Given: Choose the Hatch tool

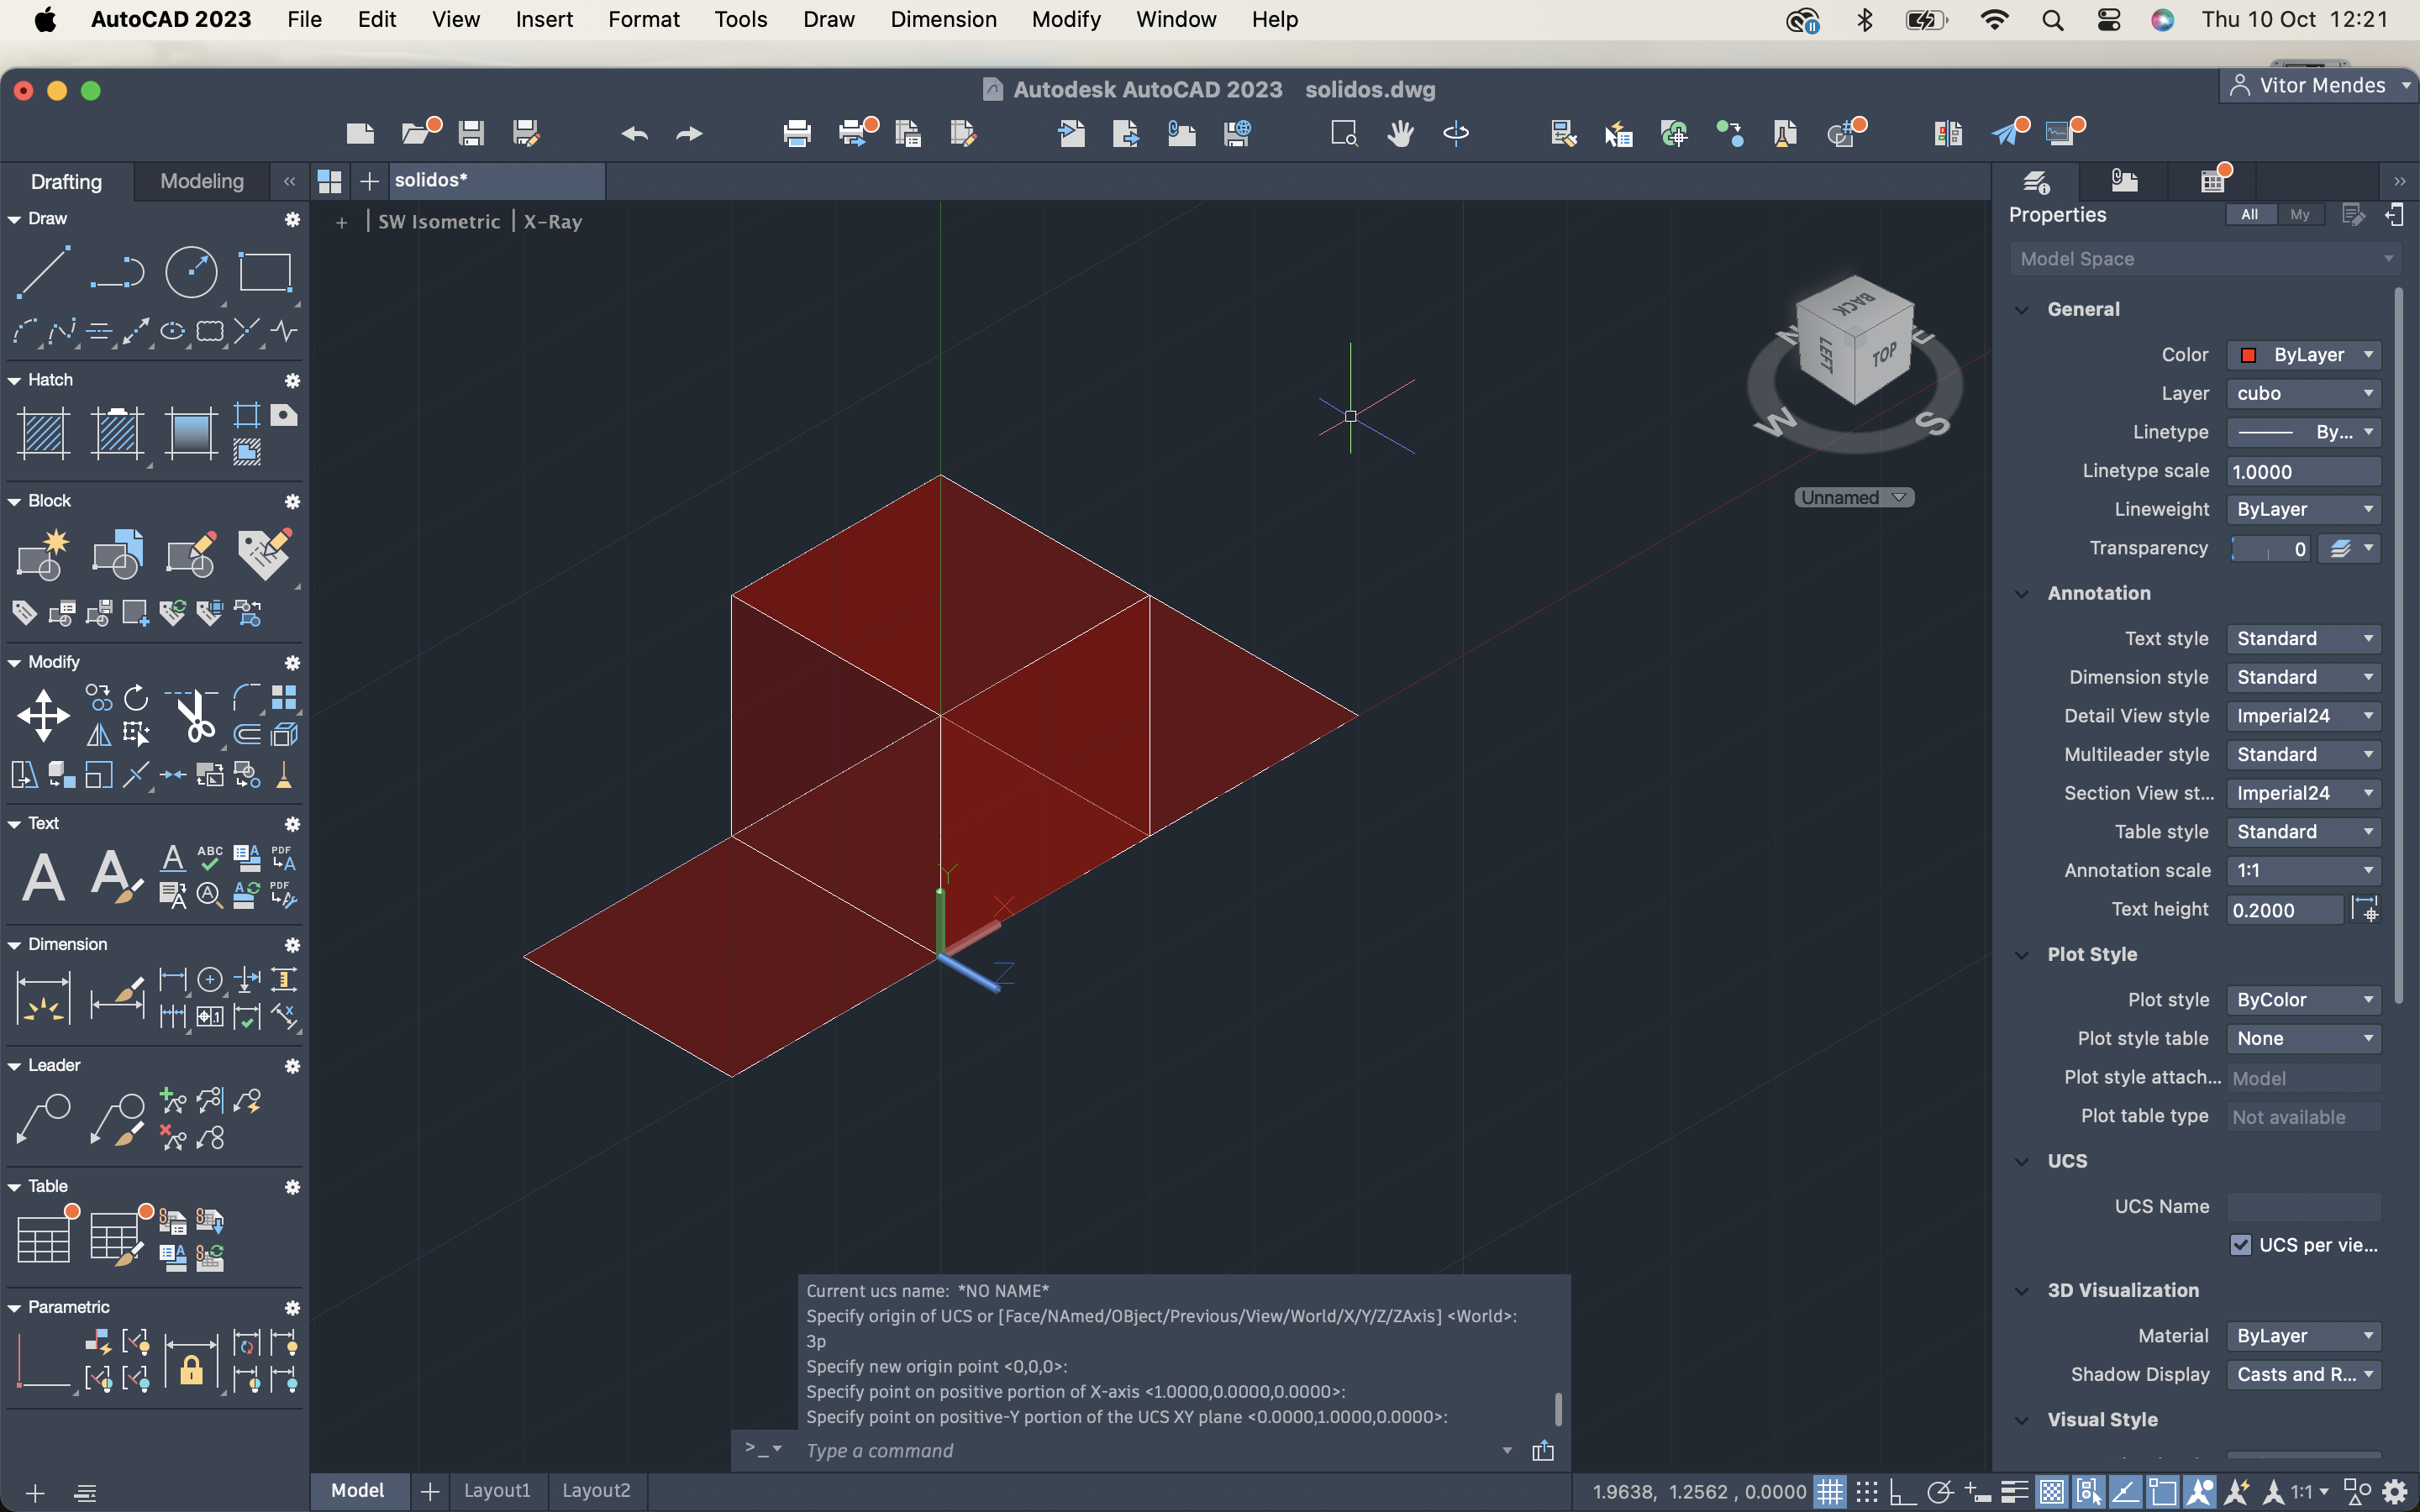Looking at the screenshot, I should pos(43,433).
